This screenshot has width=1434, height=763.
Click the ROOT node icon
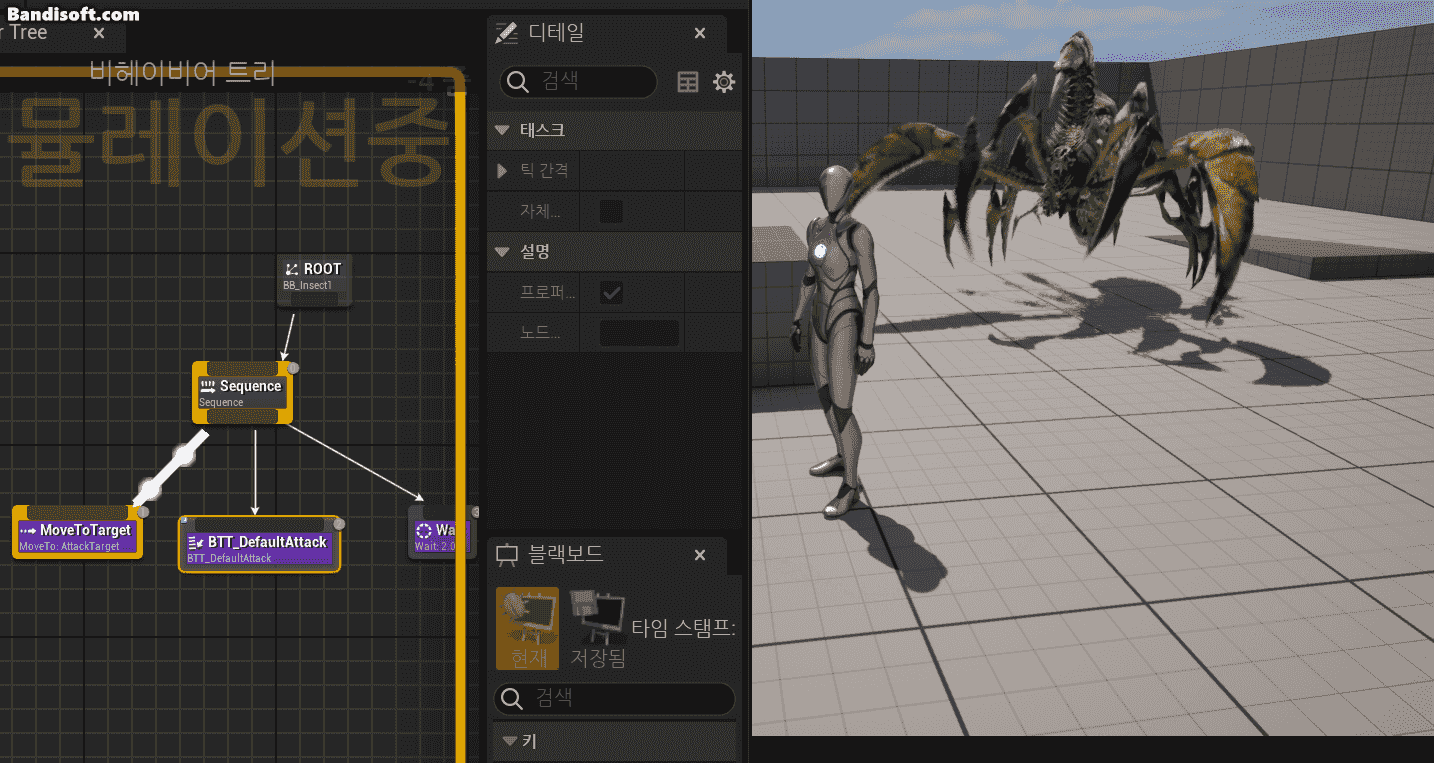tap(292, 269)
